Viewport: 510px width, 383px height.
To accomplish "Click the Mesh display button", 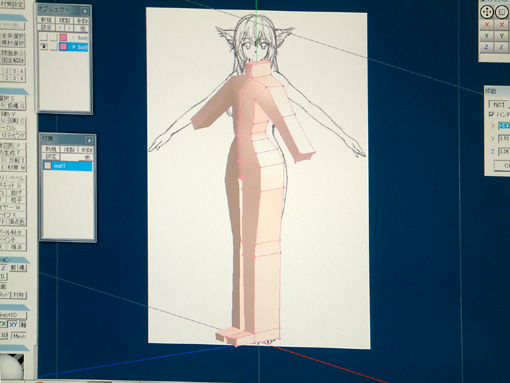I will click(x=19, y=336).
